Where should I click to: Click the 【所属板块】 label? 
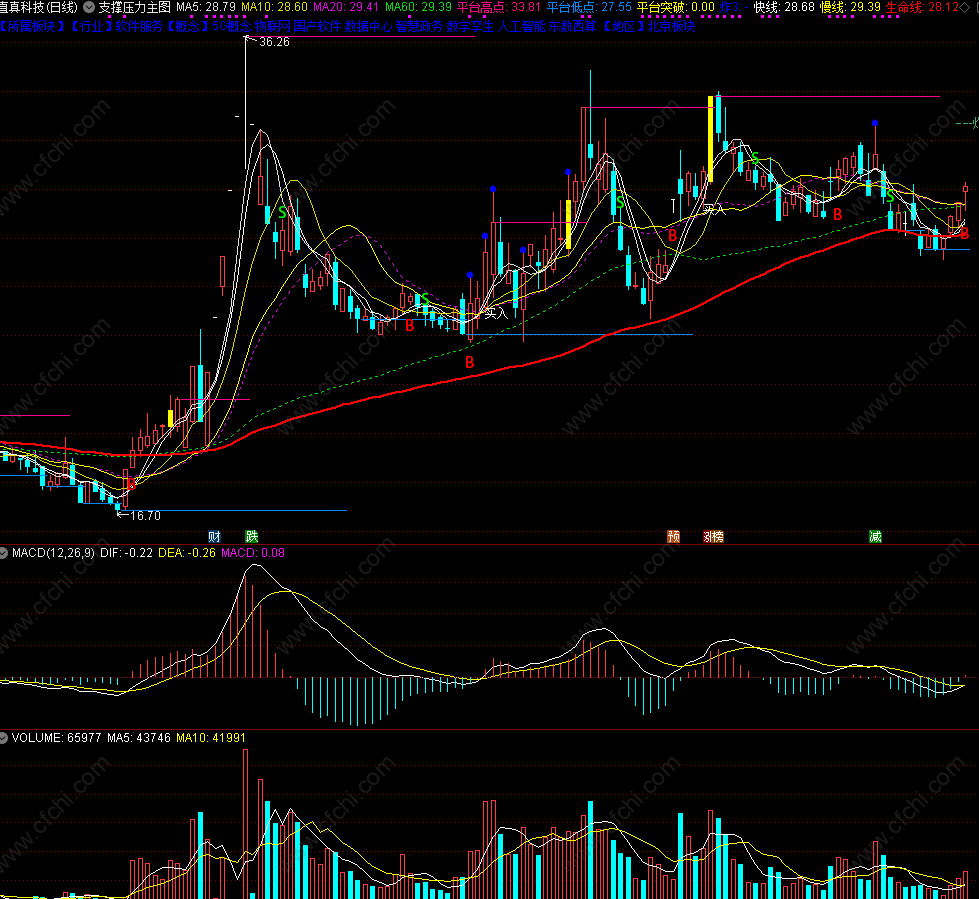pos(32,26)
